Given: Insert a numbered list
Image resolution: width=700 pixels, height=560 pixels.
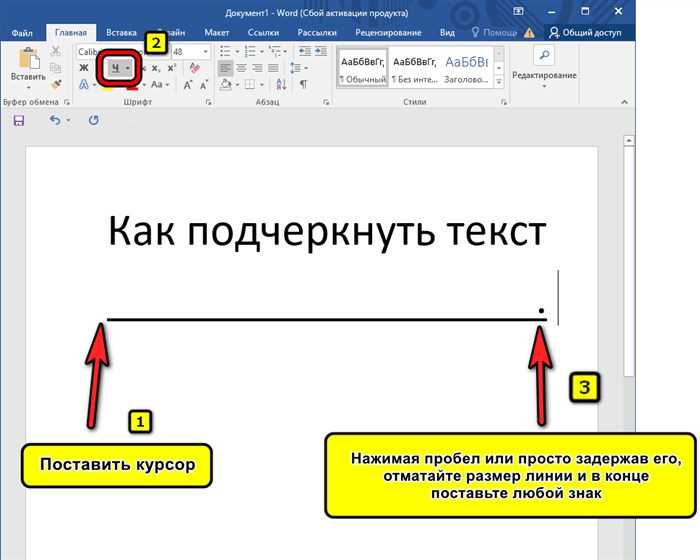Looking at the screenshot, I should tap(250, 51).
